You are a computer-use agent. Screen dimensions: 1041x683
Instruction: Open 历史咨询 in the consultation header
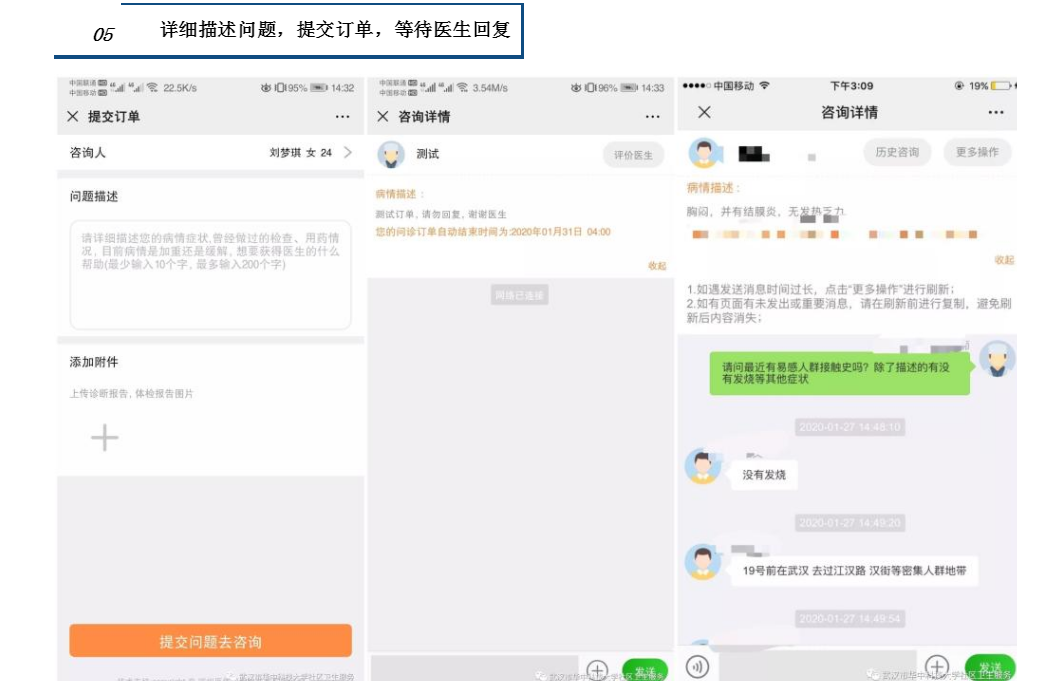[896, 153]
